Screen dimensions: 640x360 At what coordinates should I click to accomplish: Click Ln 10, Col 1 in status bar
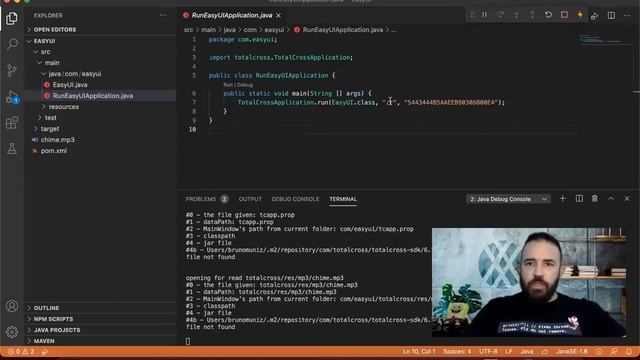(x=419, y=351)
